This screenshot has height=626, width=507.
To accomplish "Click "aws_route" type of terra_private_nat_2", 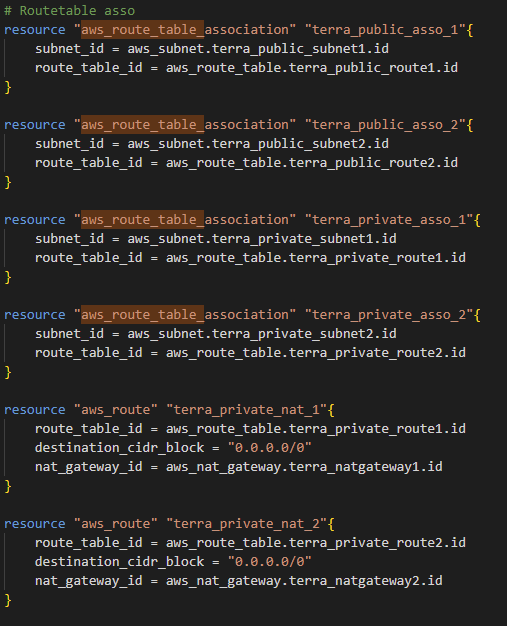I will pyautogui.click(x=116, y=524).
